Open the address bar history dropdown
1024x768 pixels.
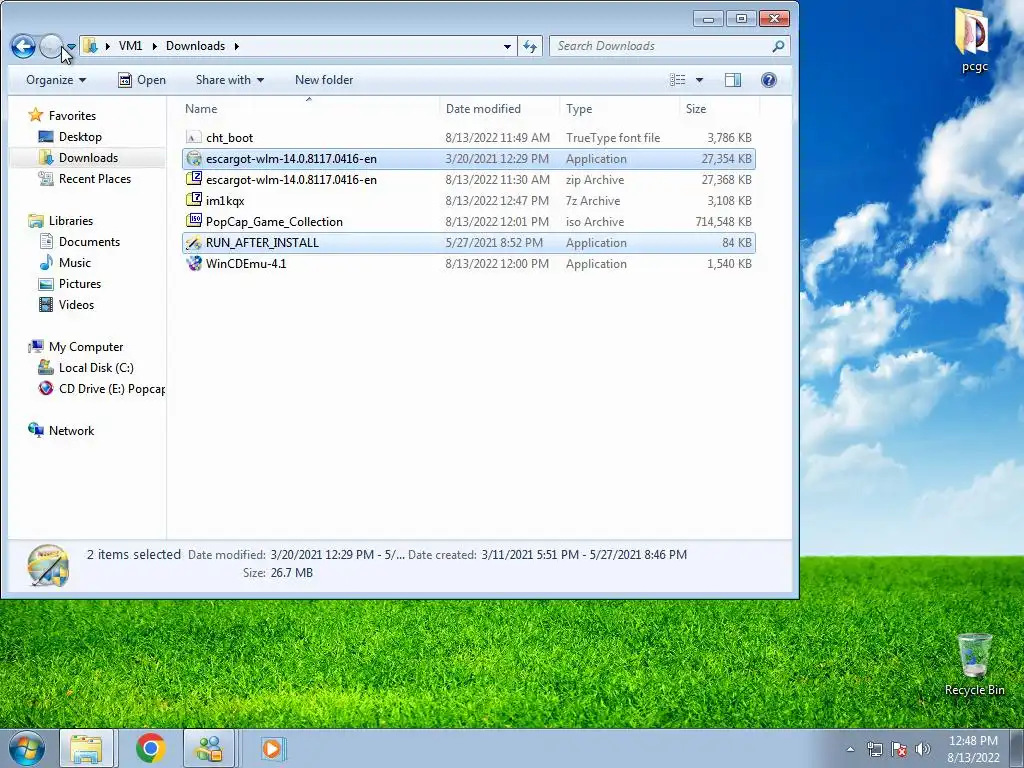[x=507, y=46]
